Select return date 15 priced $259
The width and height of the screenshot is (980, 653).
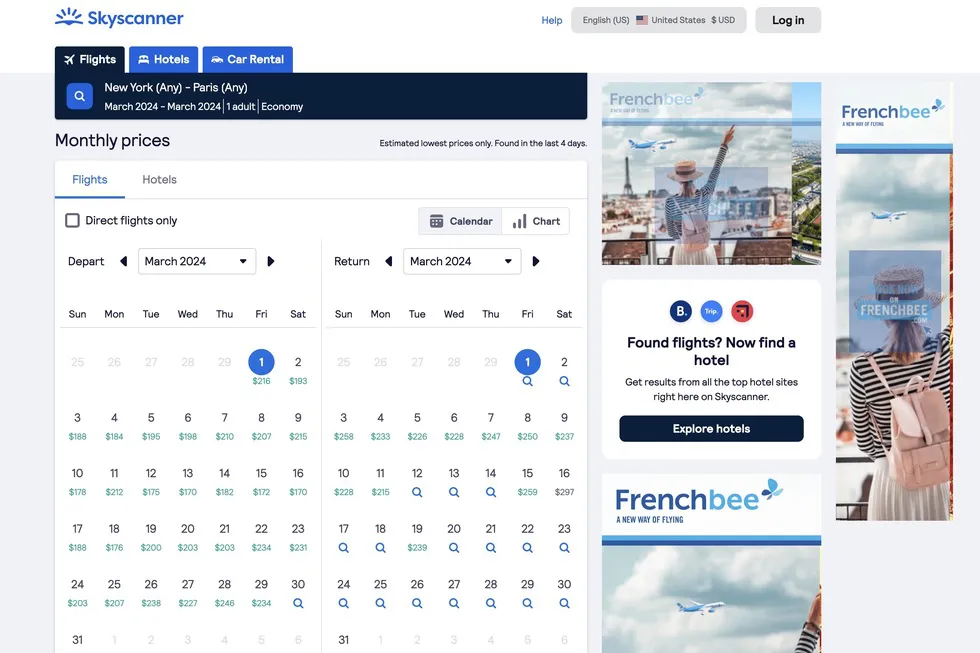[x=528, y=481]
